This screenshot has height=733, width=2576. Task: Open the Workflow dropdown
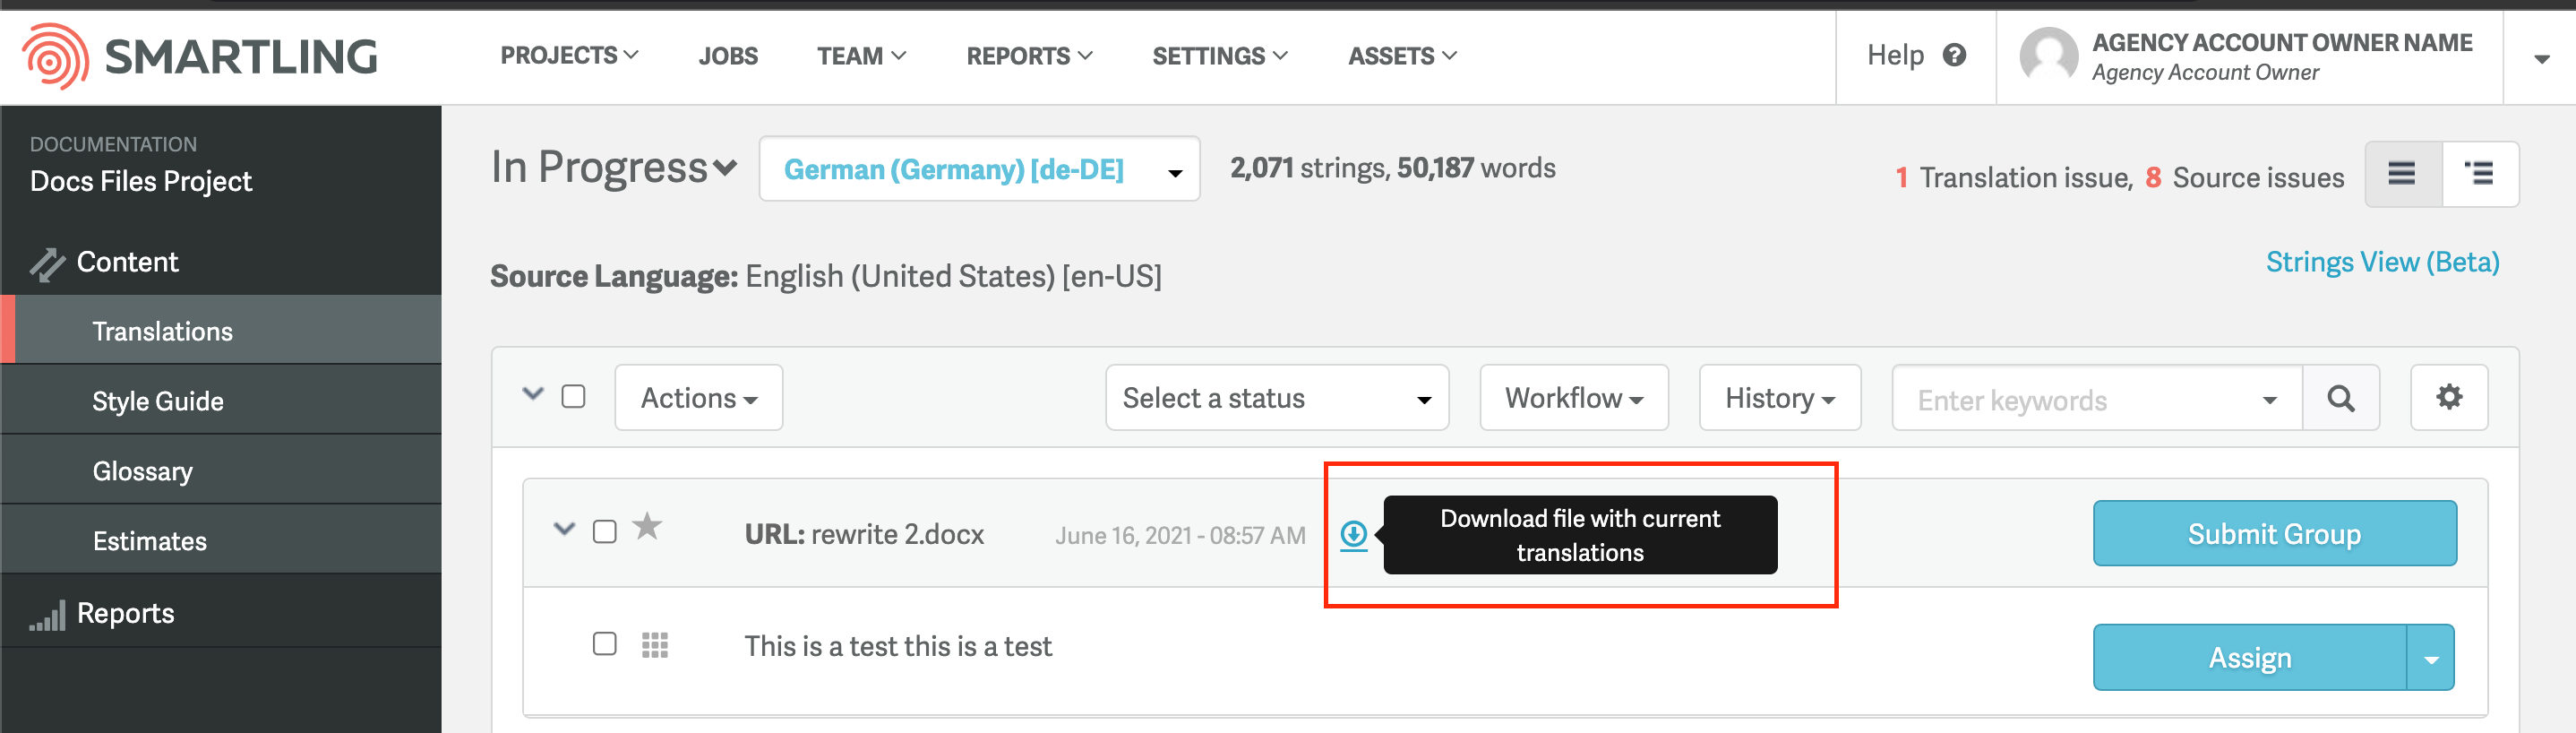(1573, 398)
